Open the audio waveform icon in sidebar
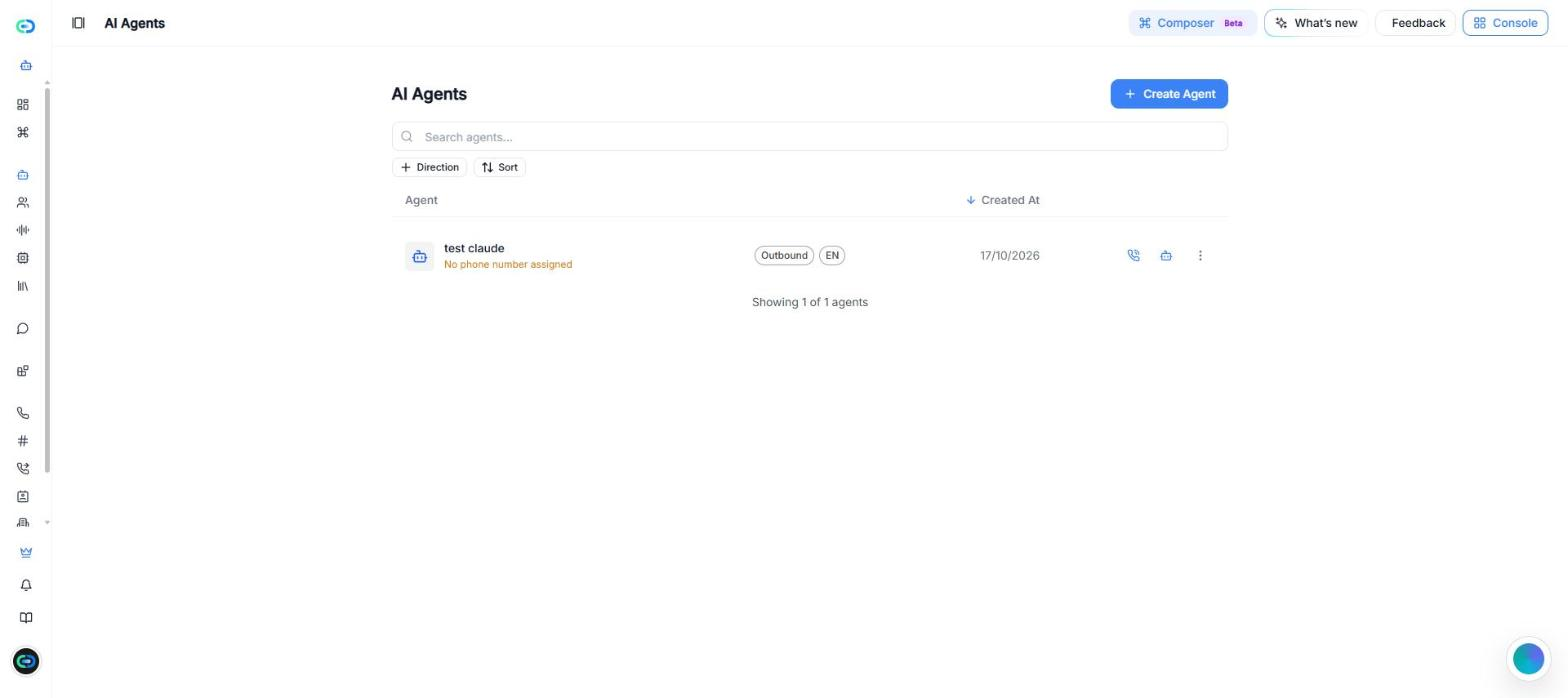The width and height of the screenshot is (1568, 698). coord(23,231)
